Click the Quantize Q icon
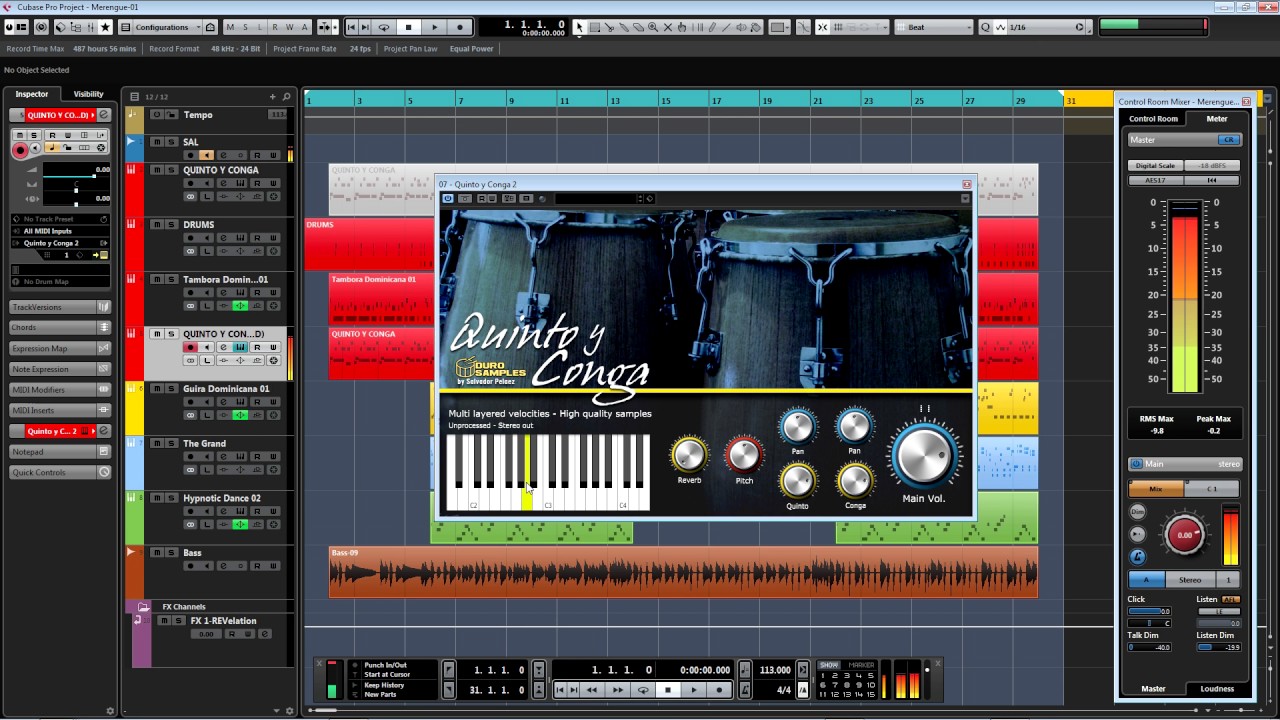The height and width of the screenshot is (720, 1280). click(985, 27)
